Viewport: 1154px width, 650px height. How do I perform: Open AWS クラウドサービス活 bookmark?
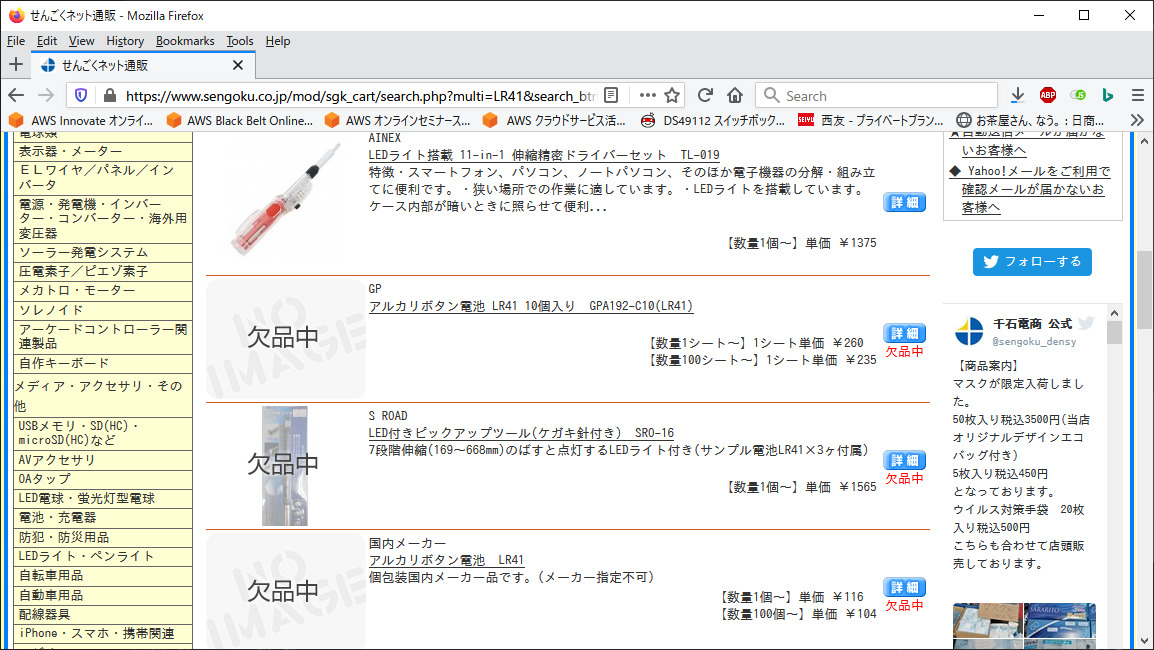(554, 120)
